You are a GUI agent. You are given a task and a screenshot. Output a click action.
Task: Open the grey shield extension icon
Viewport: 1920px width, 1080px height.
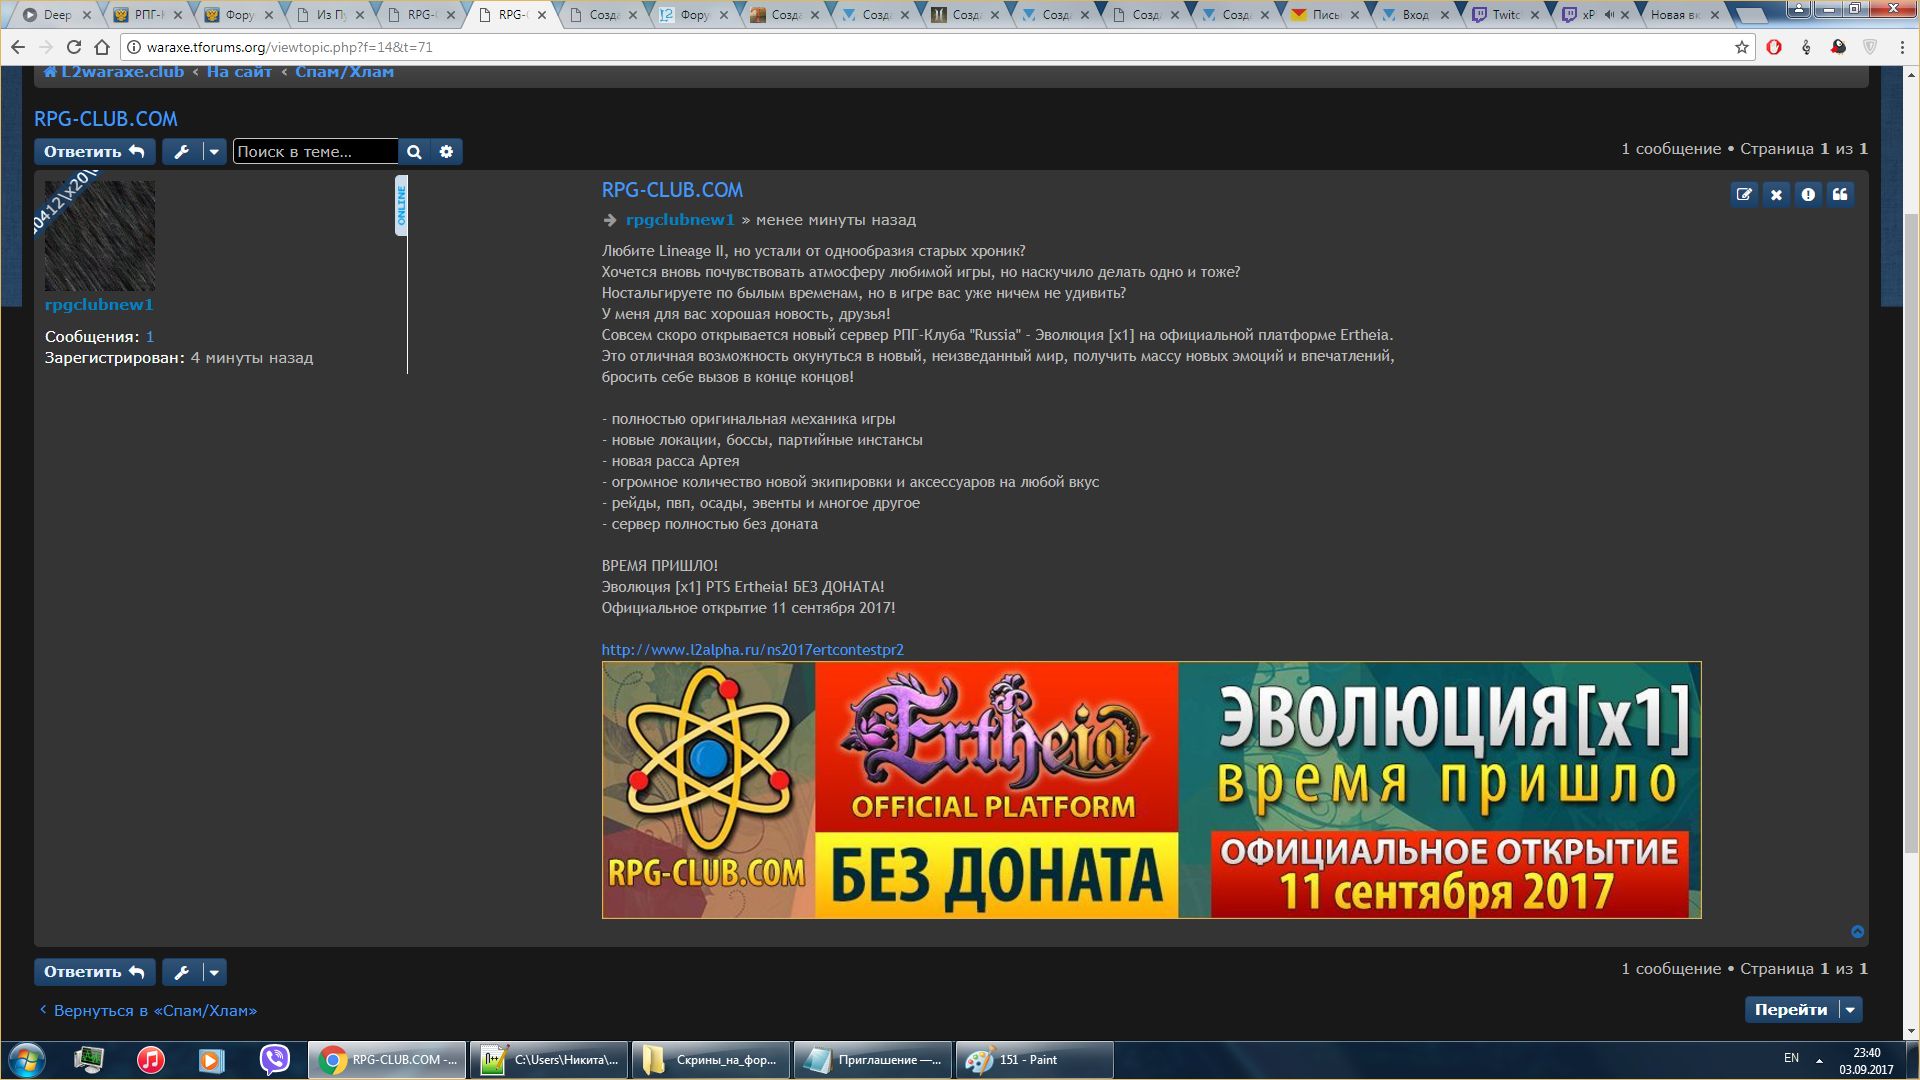pos(1870,47)
